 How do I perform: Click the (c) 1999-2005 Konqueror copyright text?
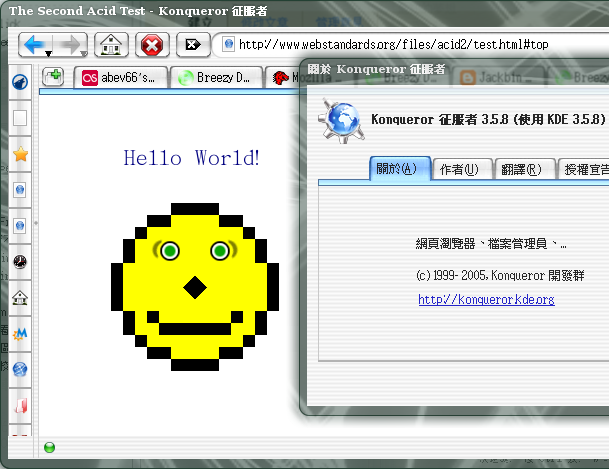pyautogui.click(x=500, y=275)
